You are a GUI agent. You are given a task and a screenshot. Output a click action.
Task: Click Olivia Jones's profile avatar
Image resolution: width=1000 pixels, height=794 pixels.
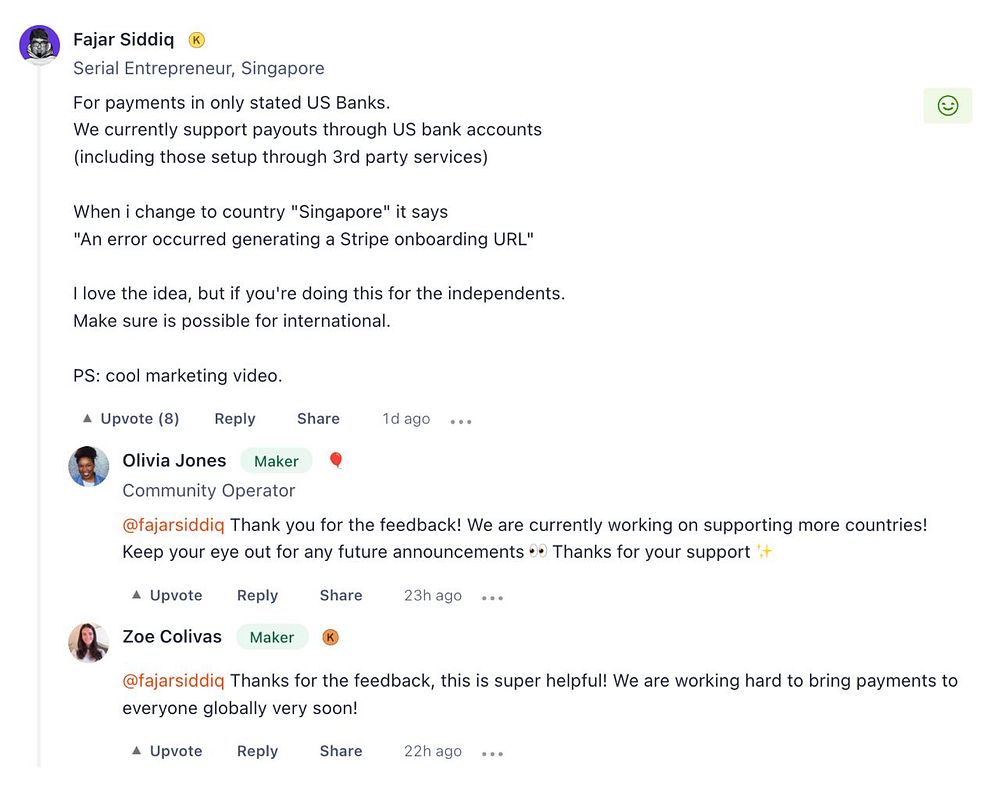(x=88, y=466)
